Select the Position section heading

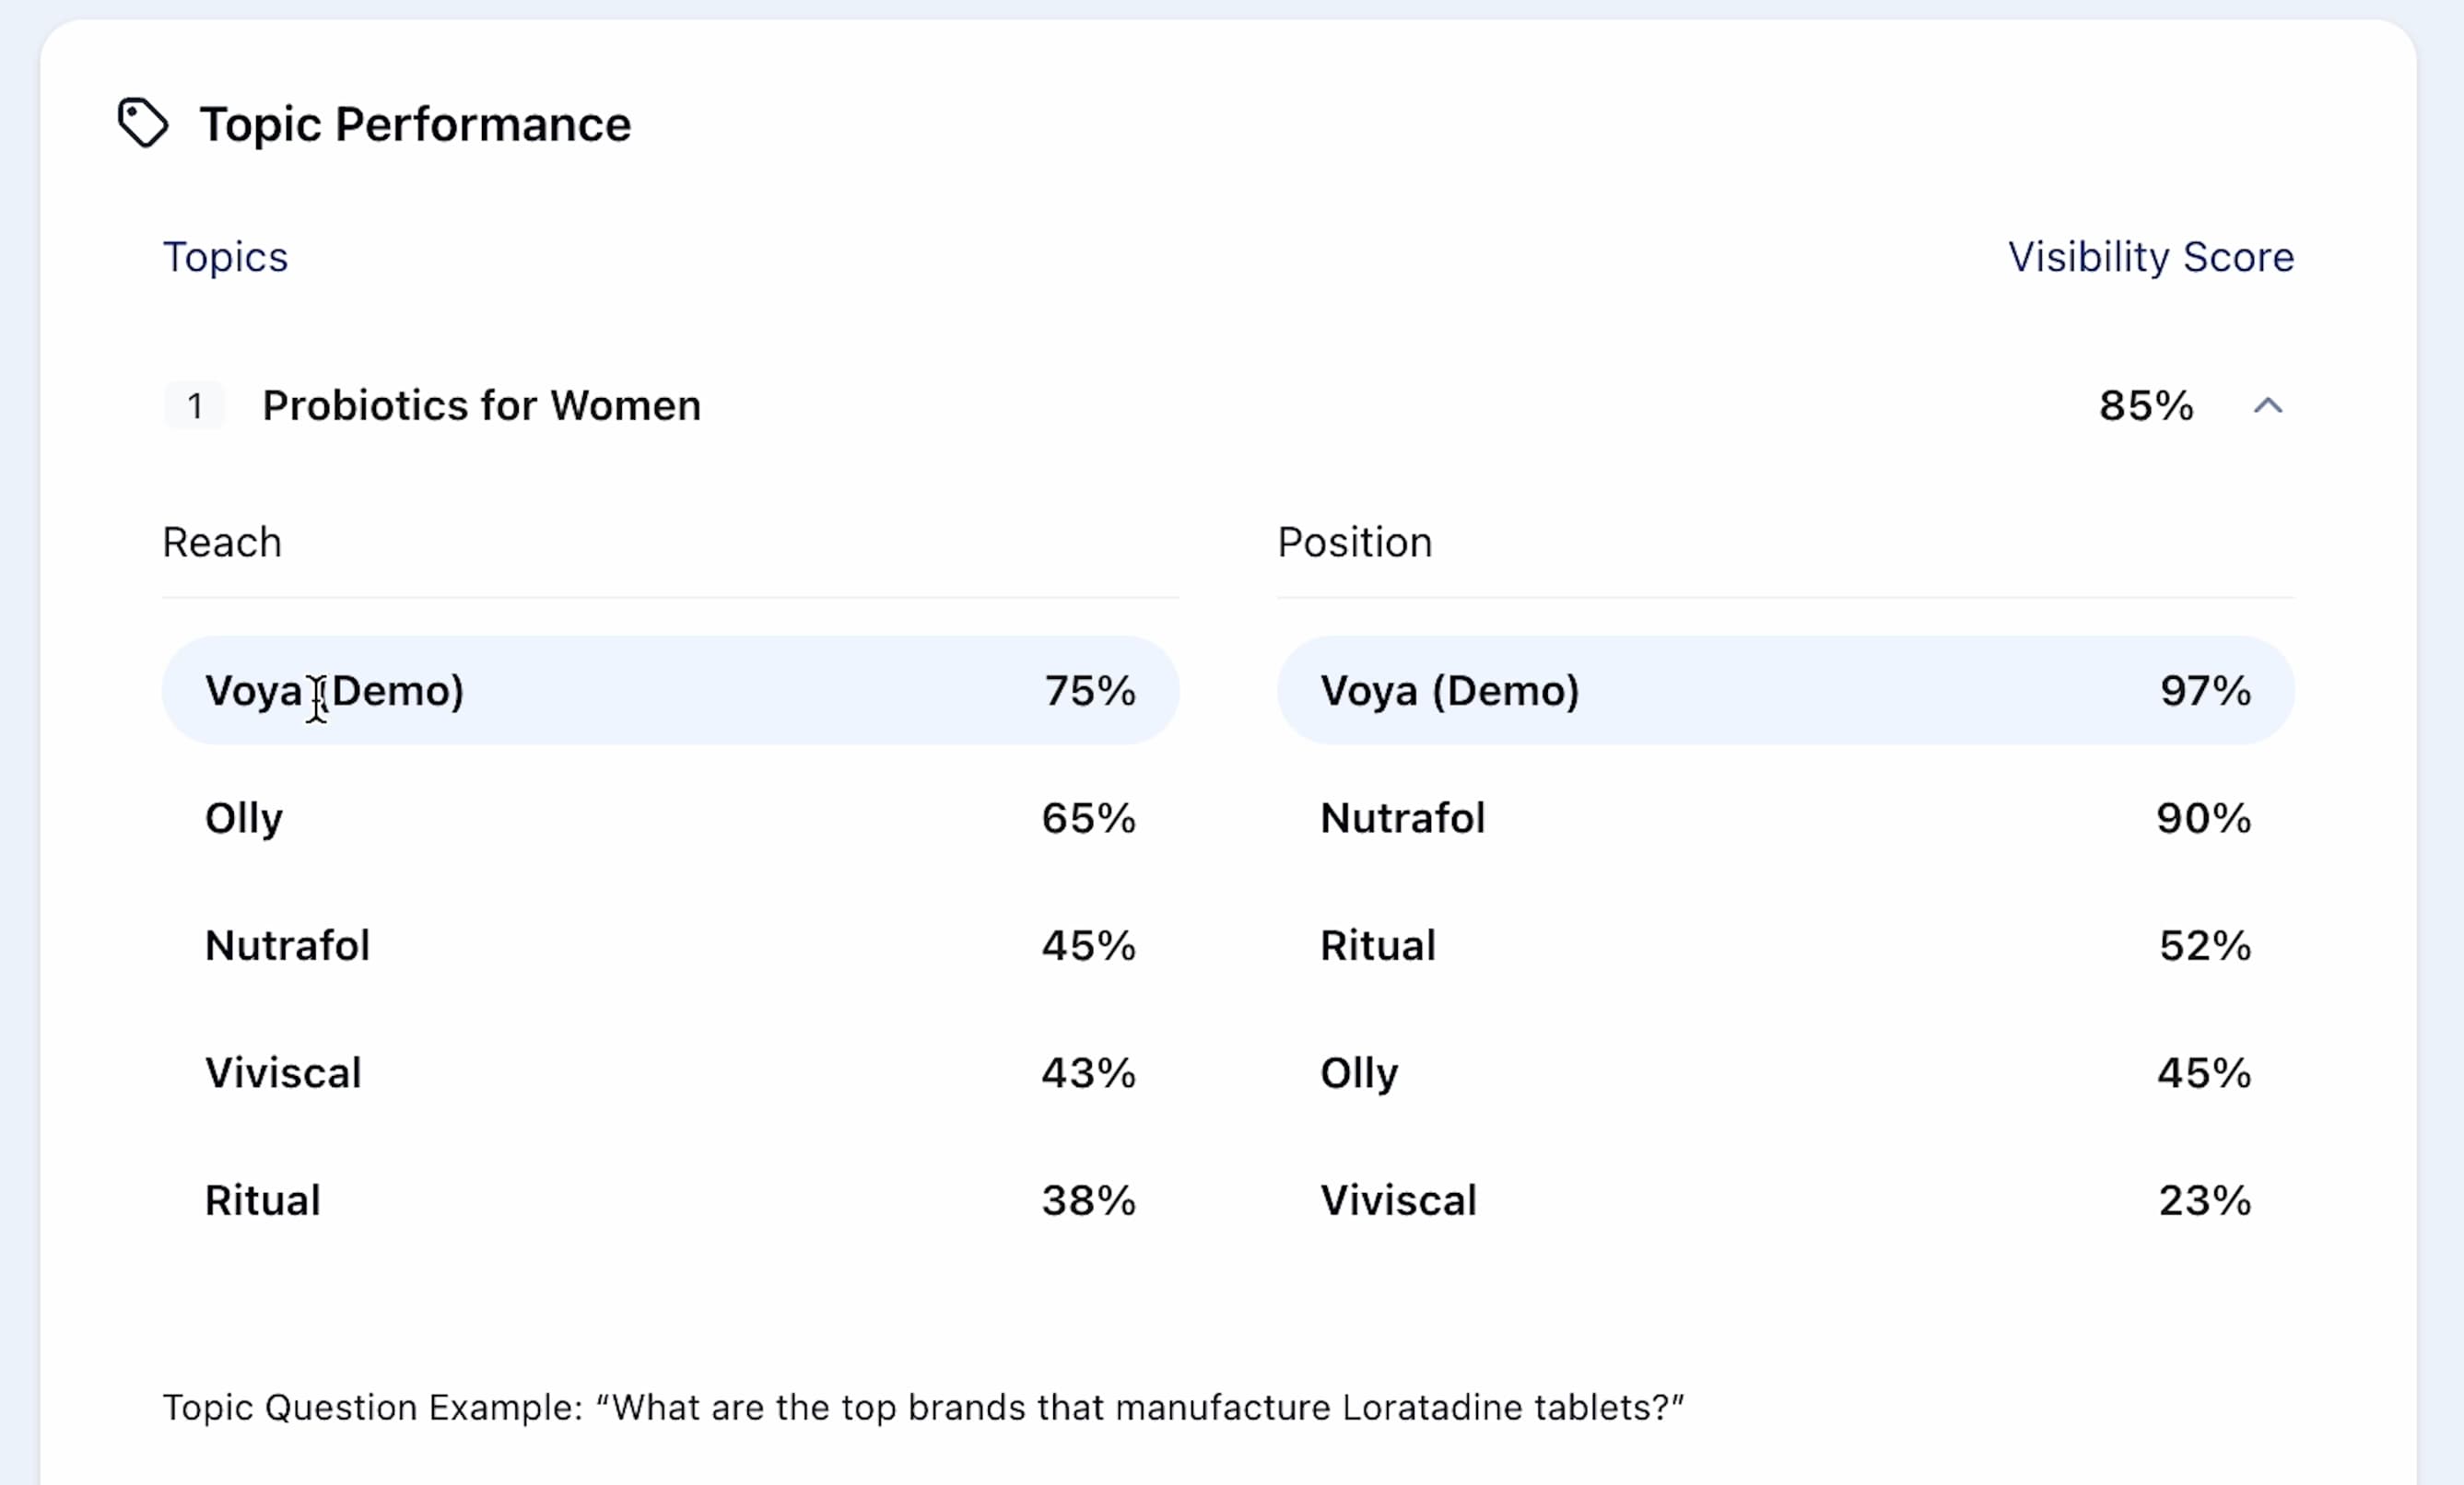[1354, 542]
